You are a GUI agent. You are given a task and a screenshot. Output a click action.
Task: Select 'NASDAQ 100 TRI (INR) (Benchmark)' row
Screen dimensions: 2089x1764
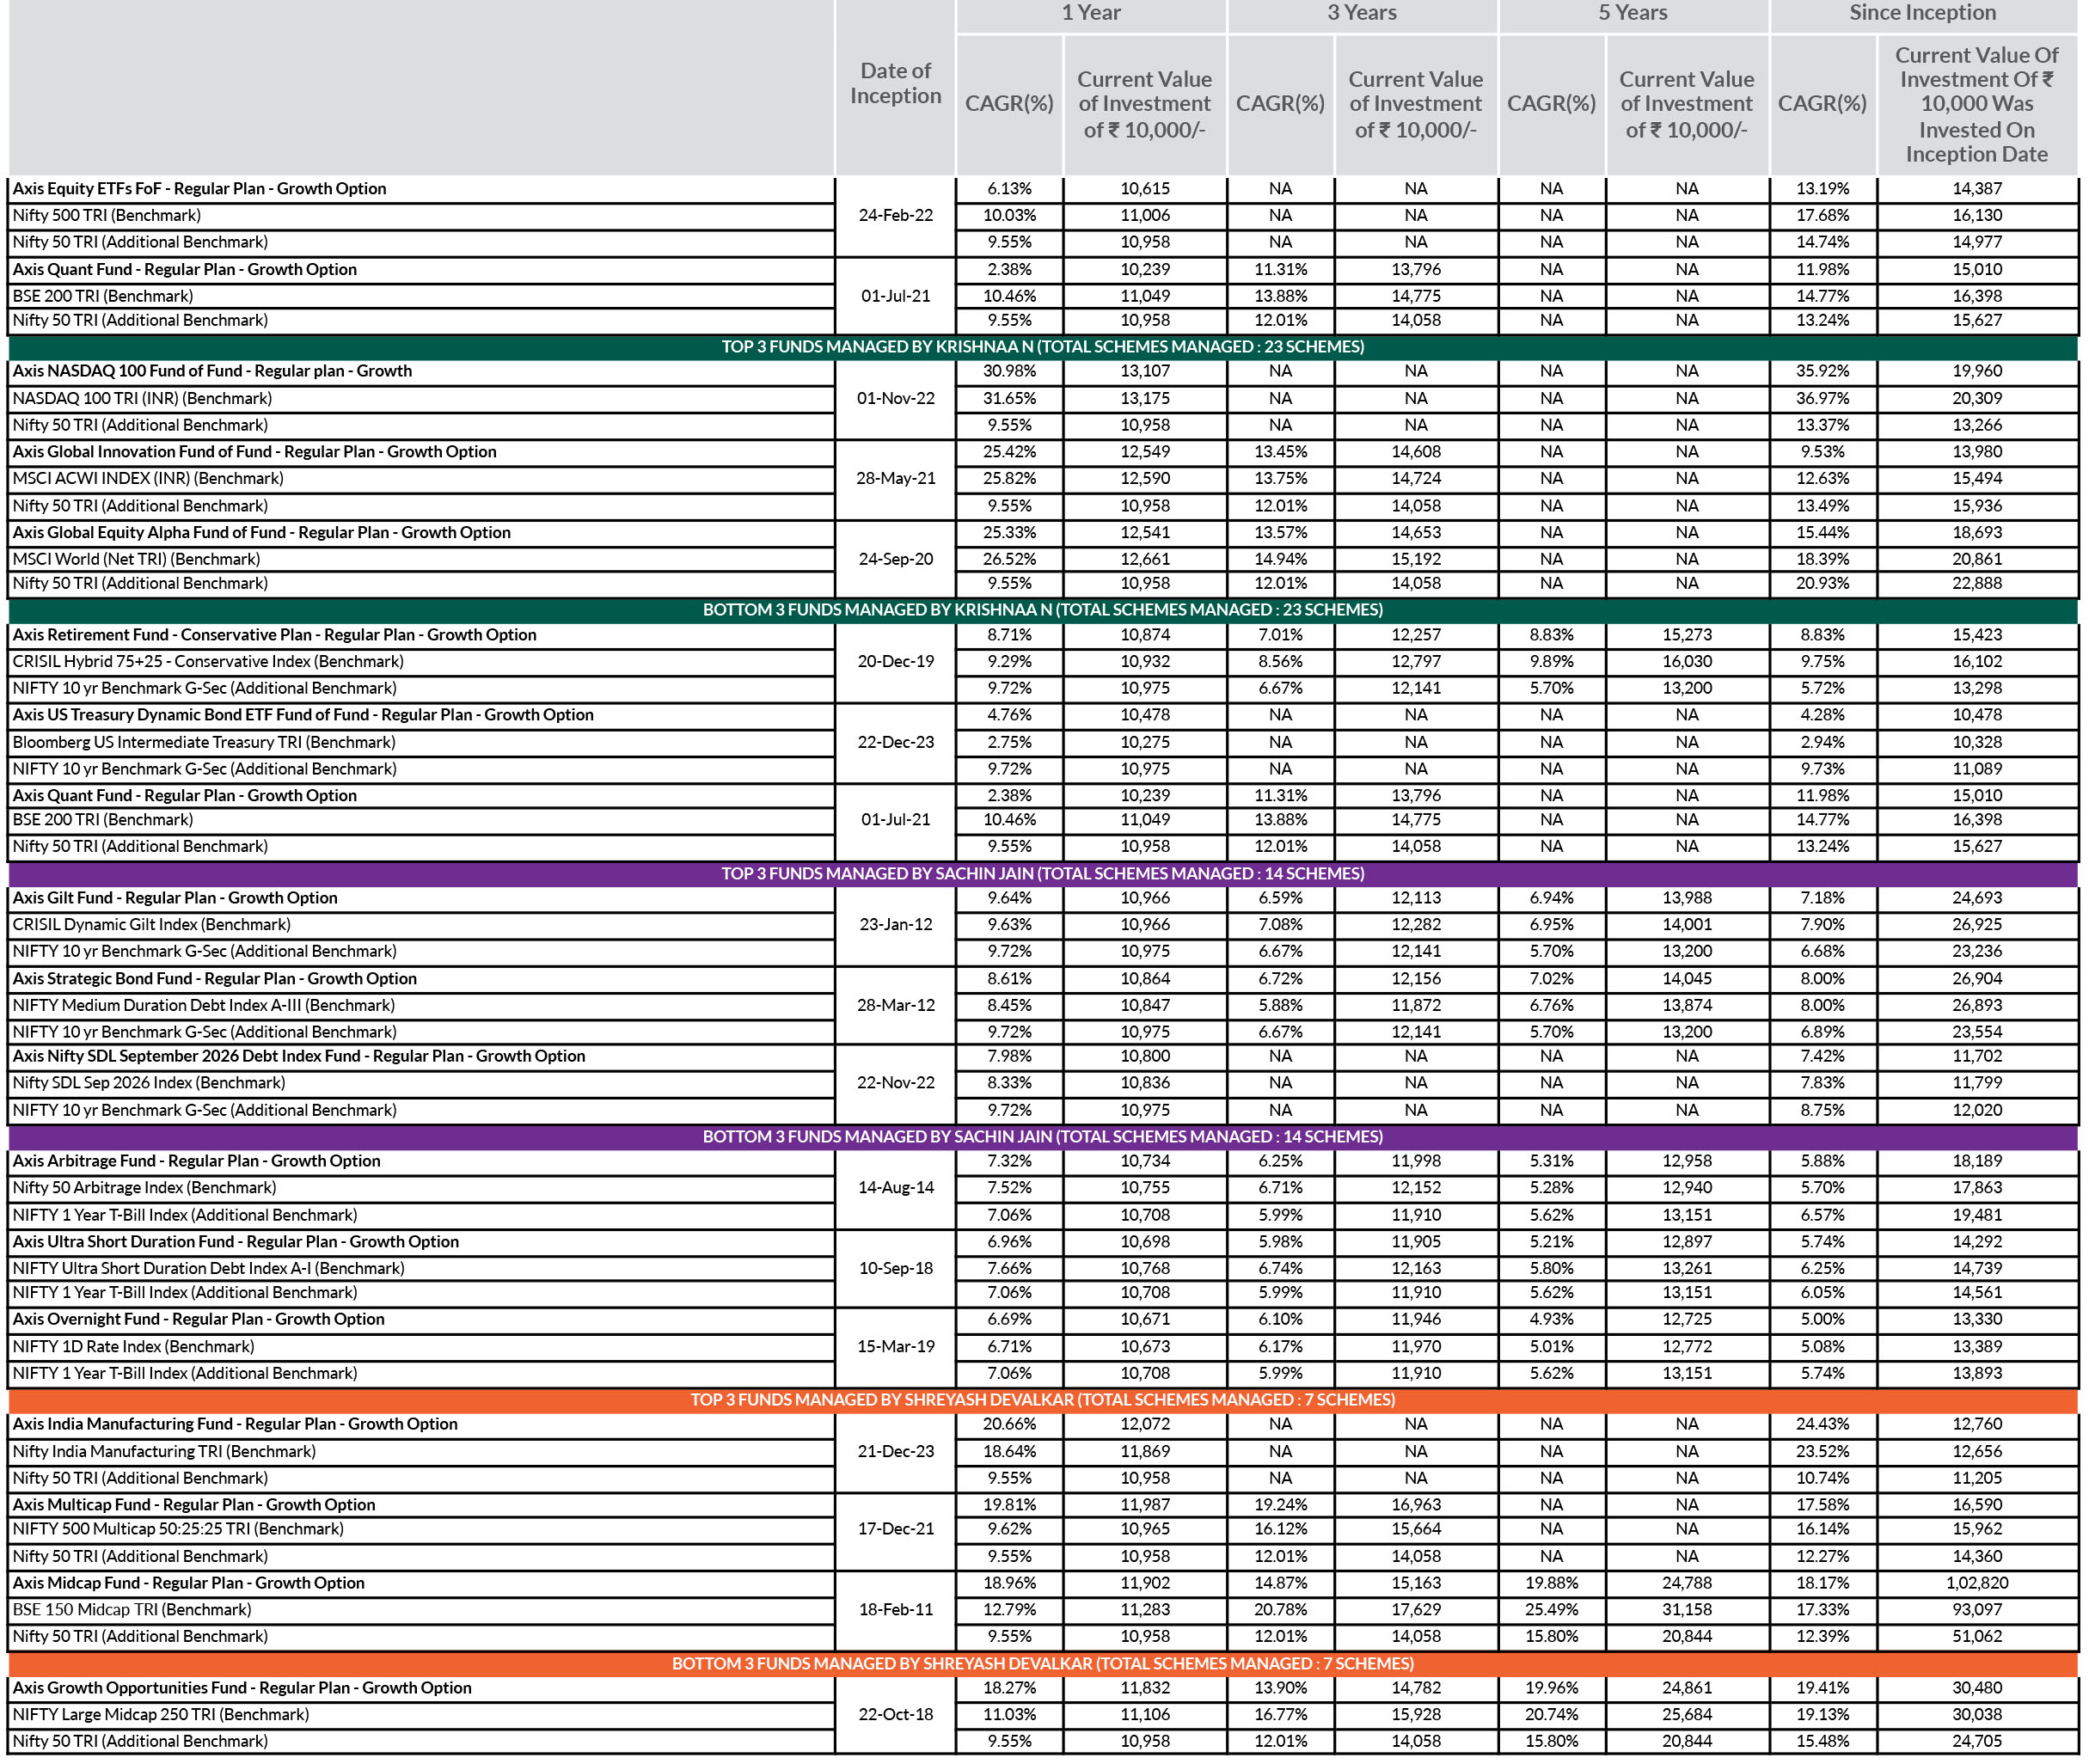pyautogui.click(x=142, y=399)
